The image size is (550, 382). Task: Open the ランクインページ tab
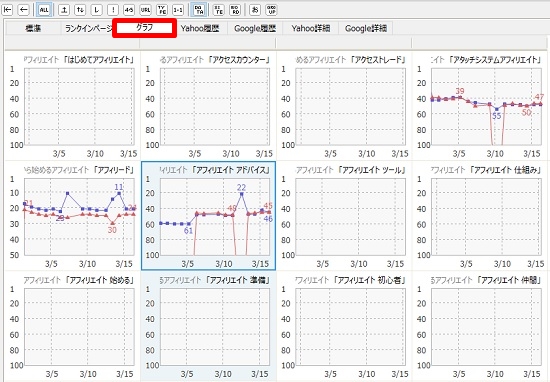tap(88, 28)
